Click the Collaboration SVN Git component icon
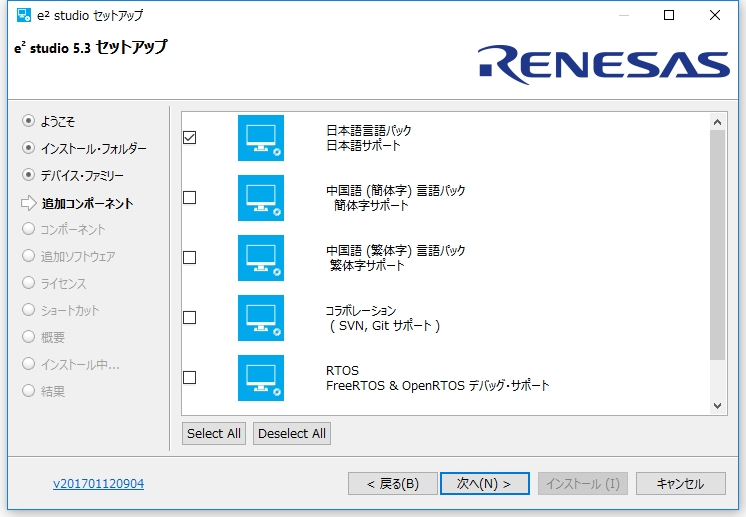The width and height of the screenshot is (746, 517). point(261,318)
